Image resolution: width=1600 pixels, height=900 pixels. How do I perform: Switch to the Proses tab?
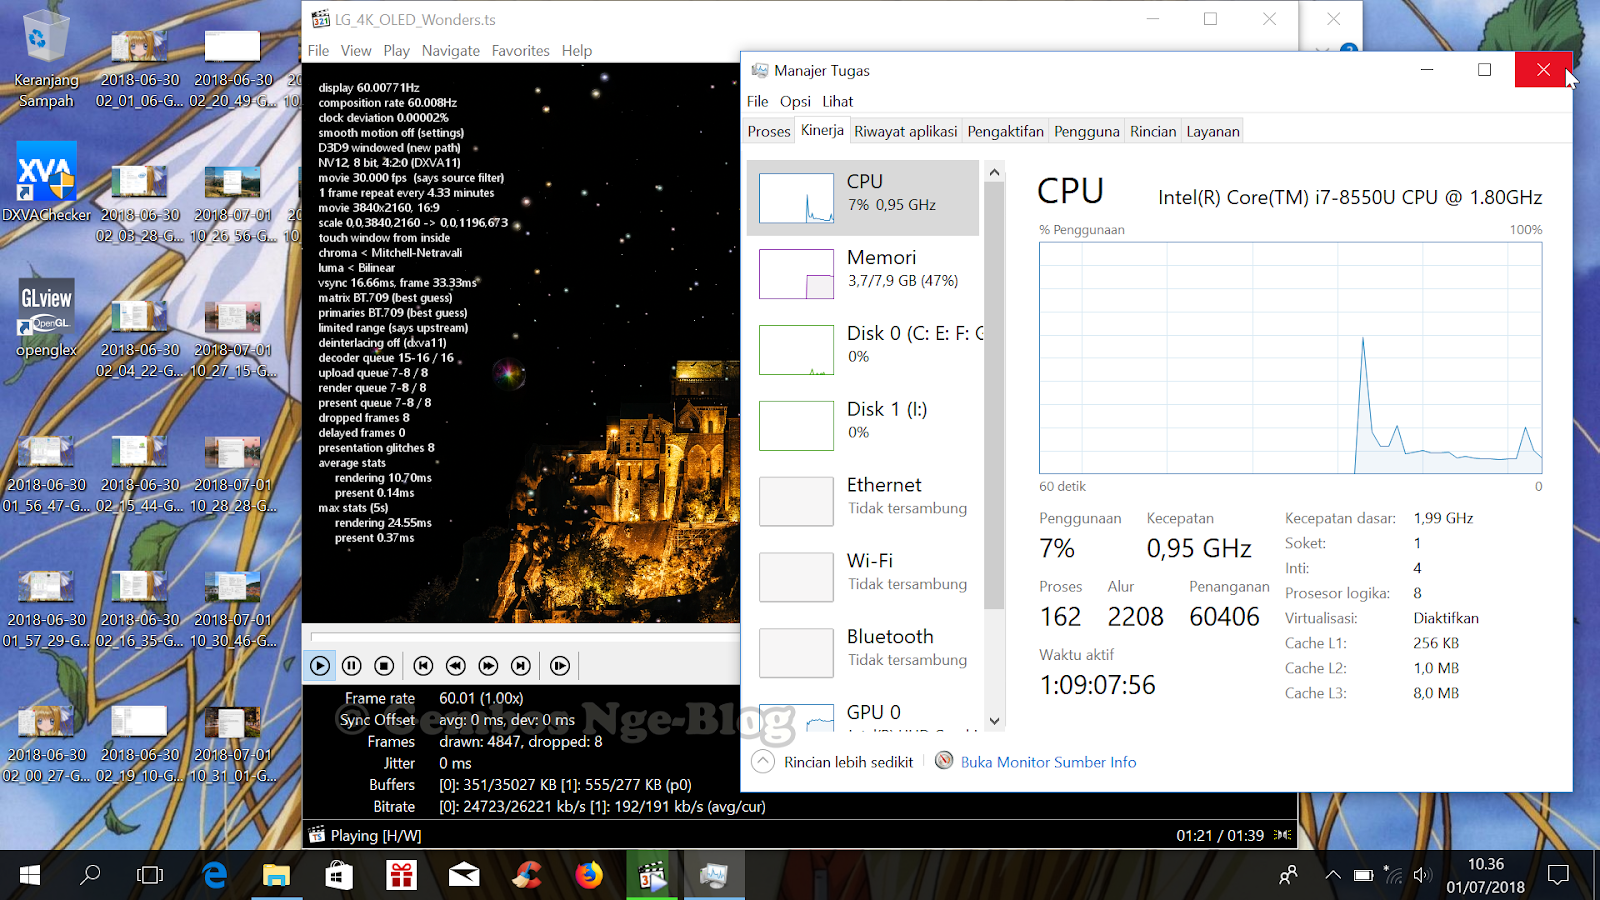(x=768, y=130)
